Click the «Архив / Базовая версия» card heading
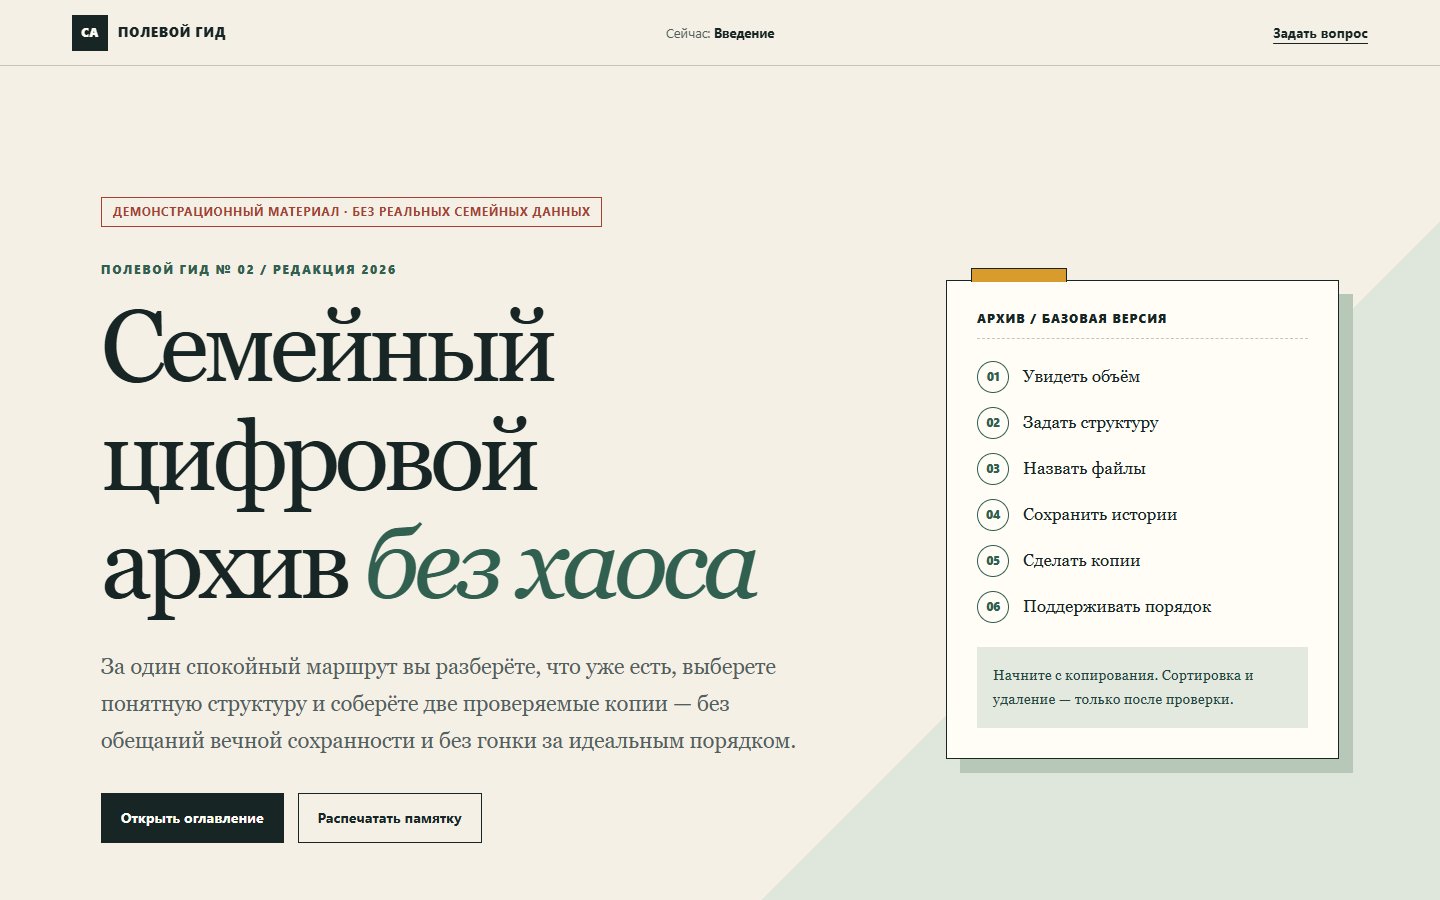Image resolution: width=1440 pixels, height=900 pixels. coord(1072,319)
